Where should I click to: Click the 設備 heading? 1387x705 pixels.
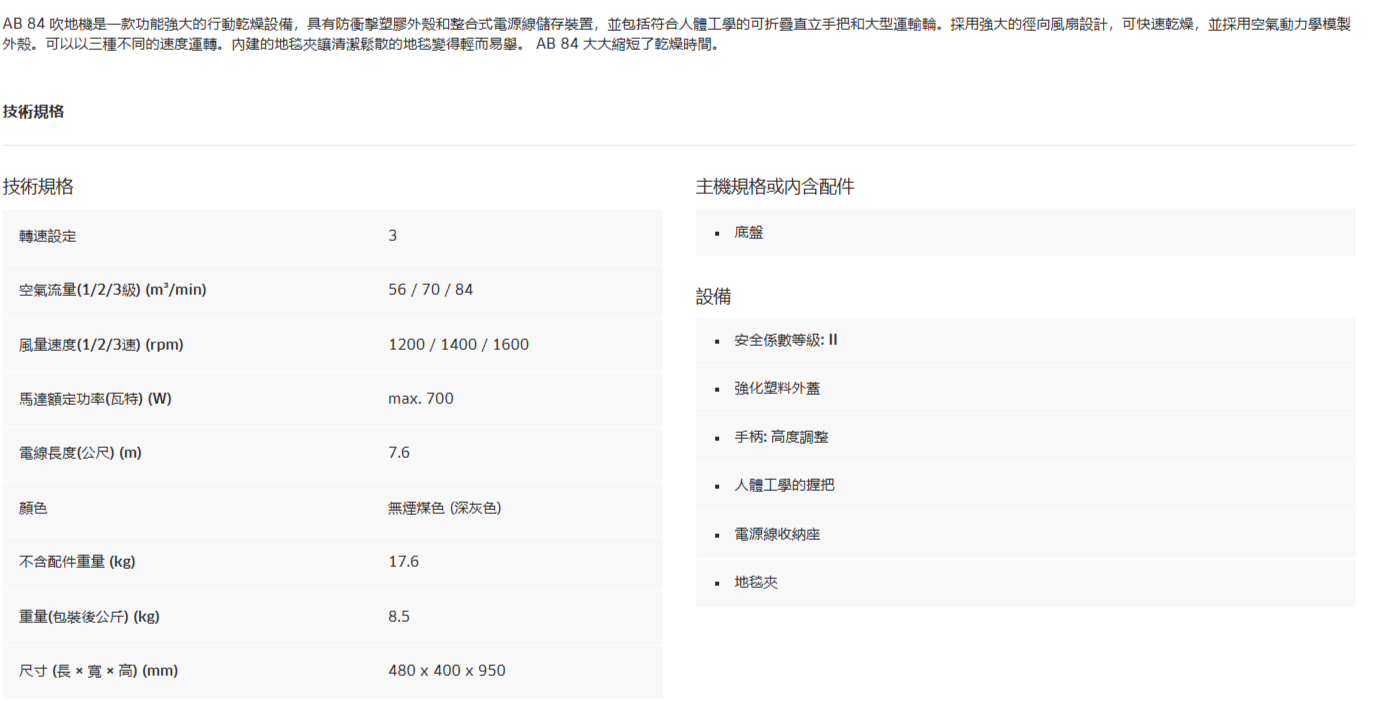coord(714,297)
